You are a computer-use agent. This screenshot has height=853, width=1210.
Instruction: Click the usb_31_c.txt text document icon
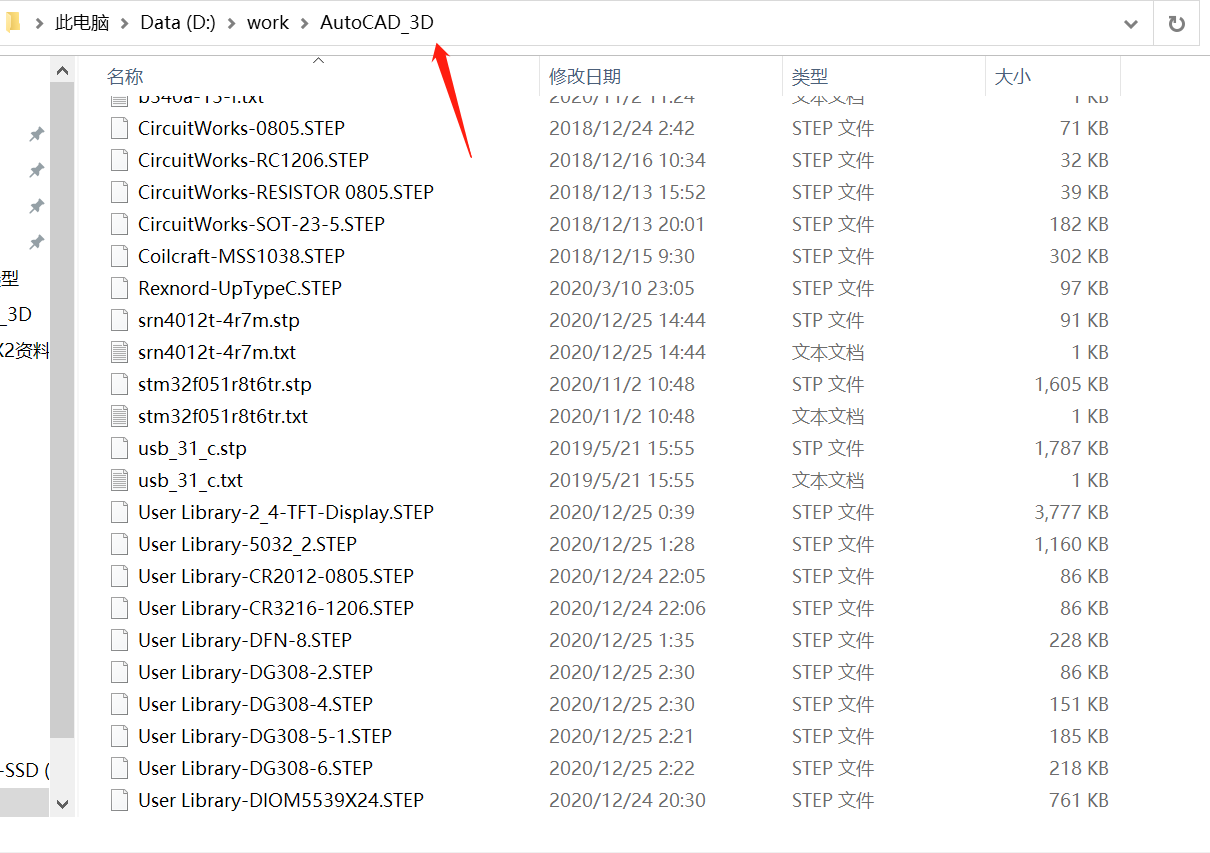pos(120,480)
